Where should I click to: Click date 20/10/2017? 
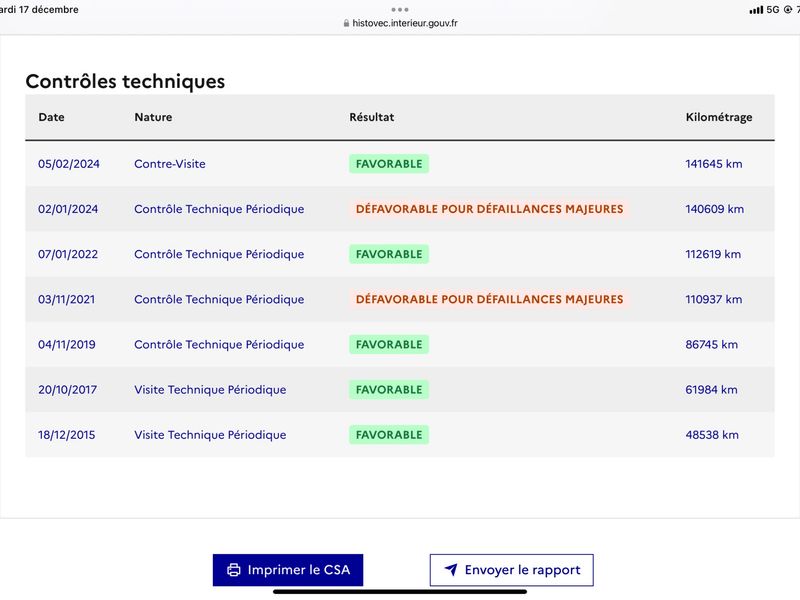67,390
